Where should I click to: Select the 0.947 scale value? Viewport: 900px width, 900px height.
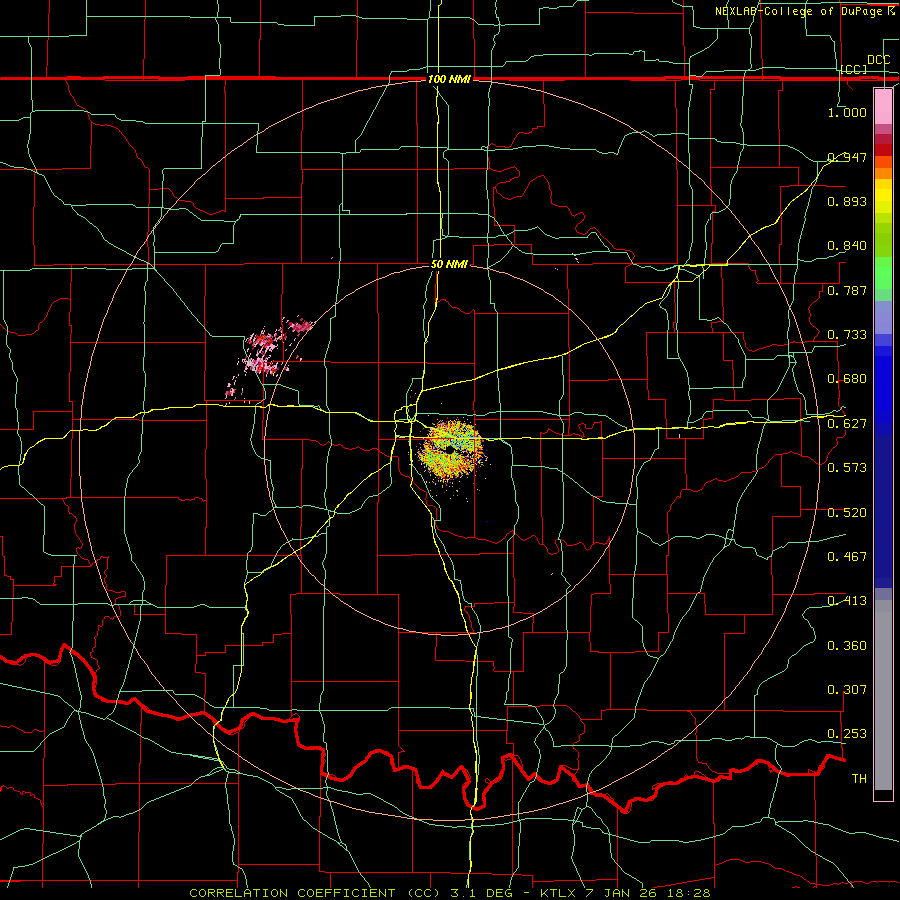[x=847, y=157]
